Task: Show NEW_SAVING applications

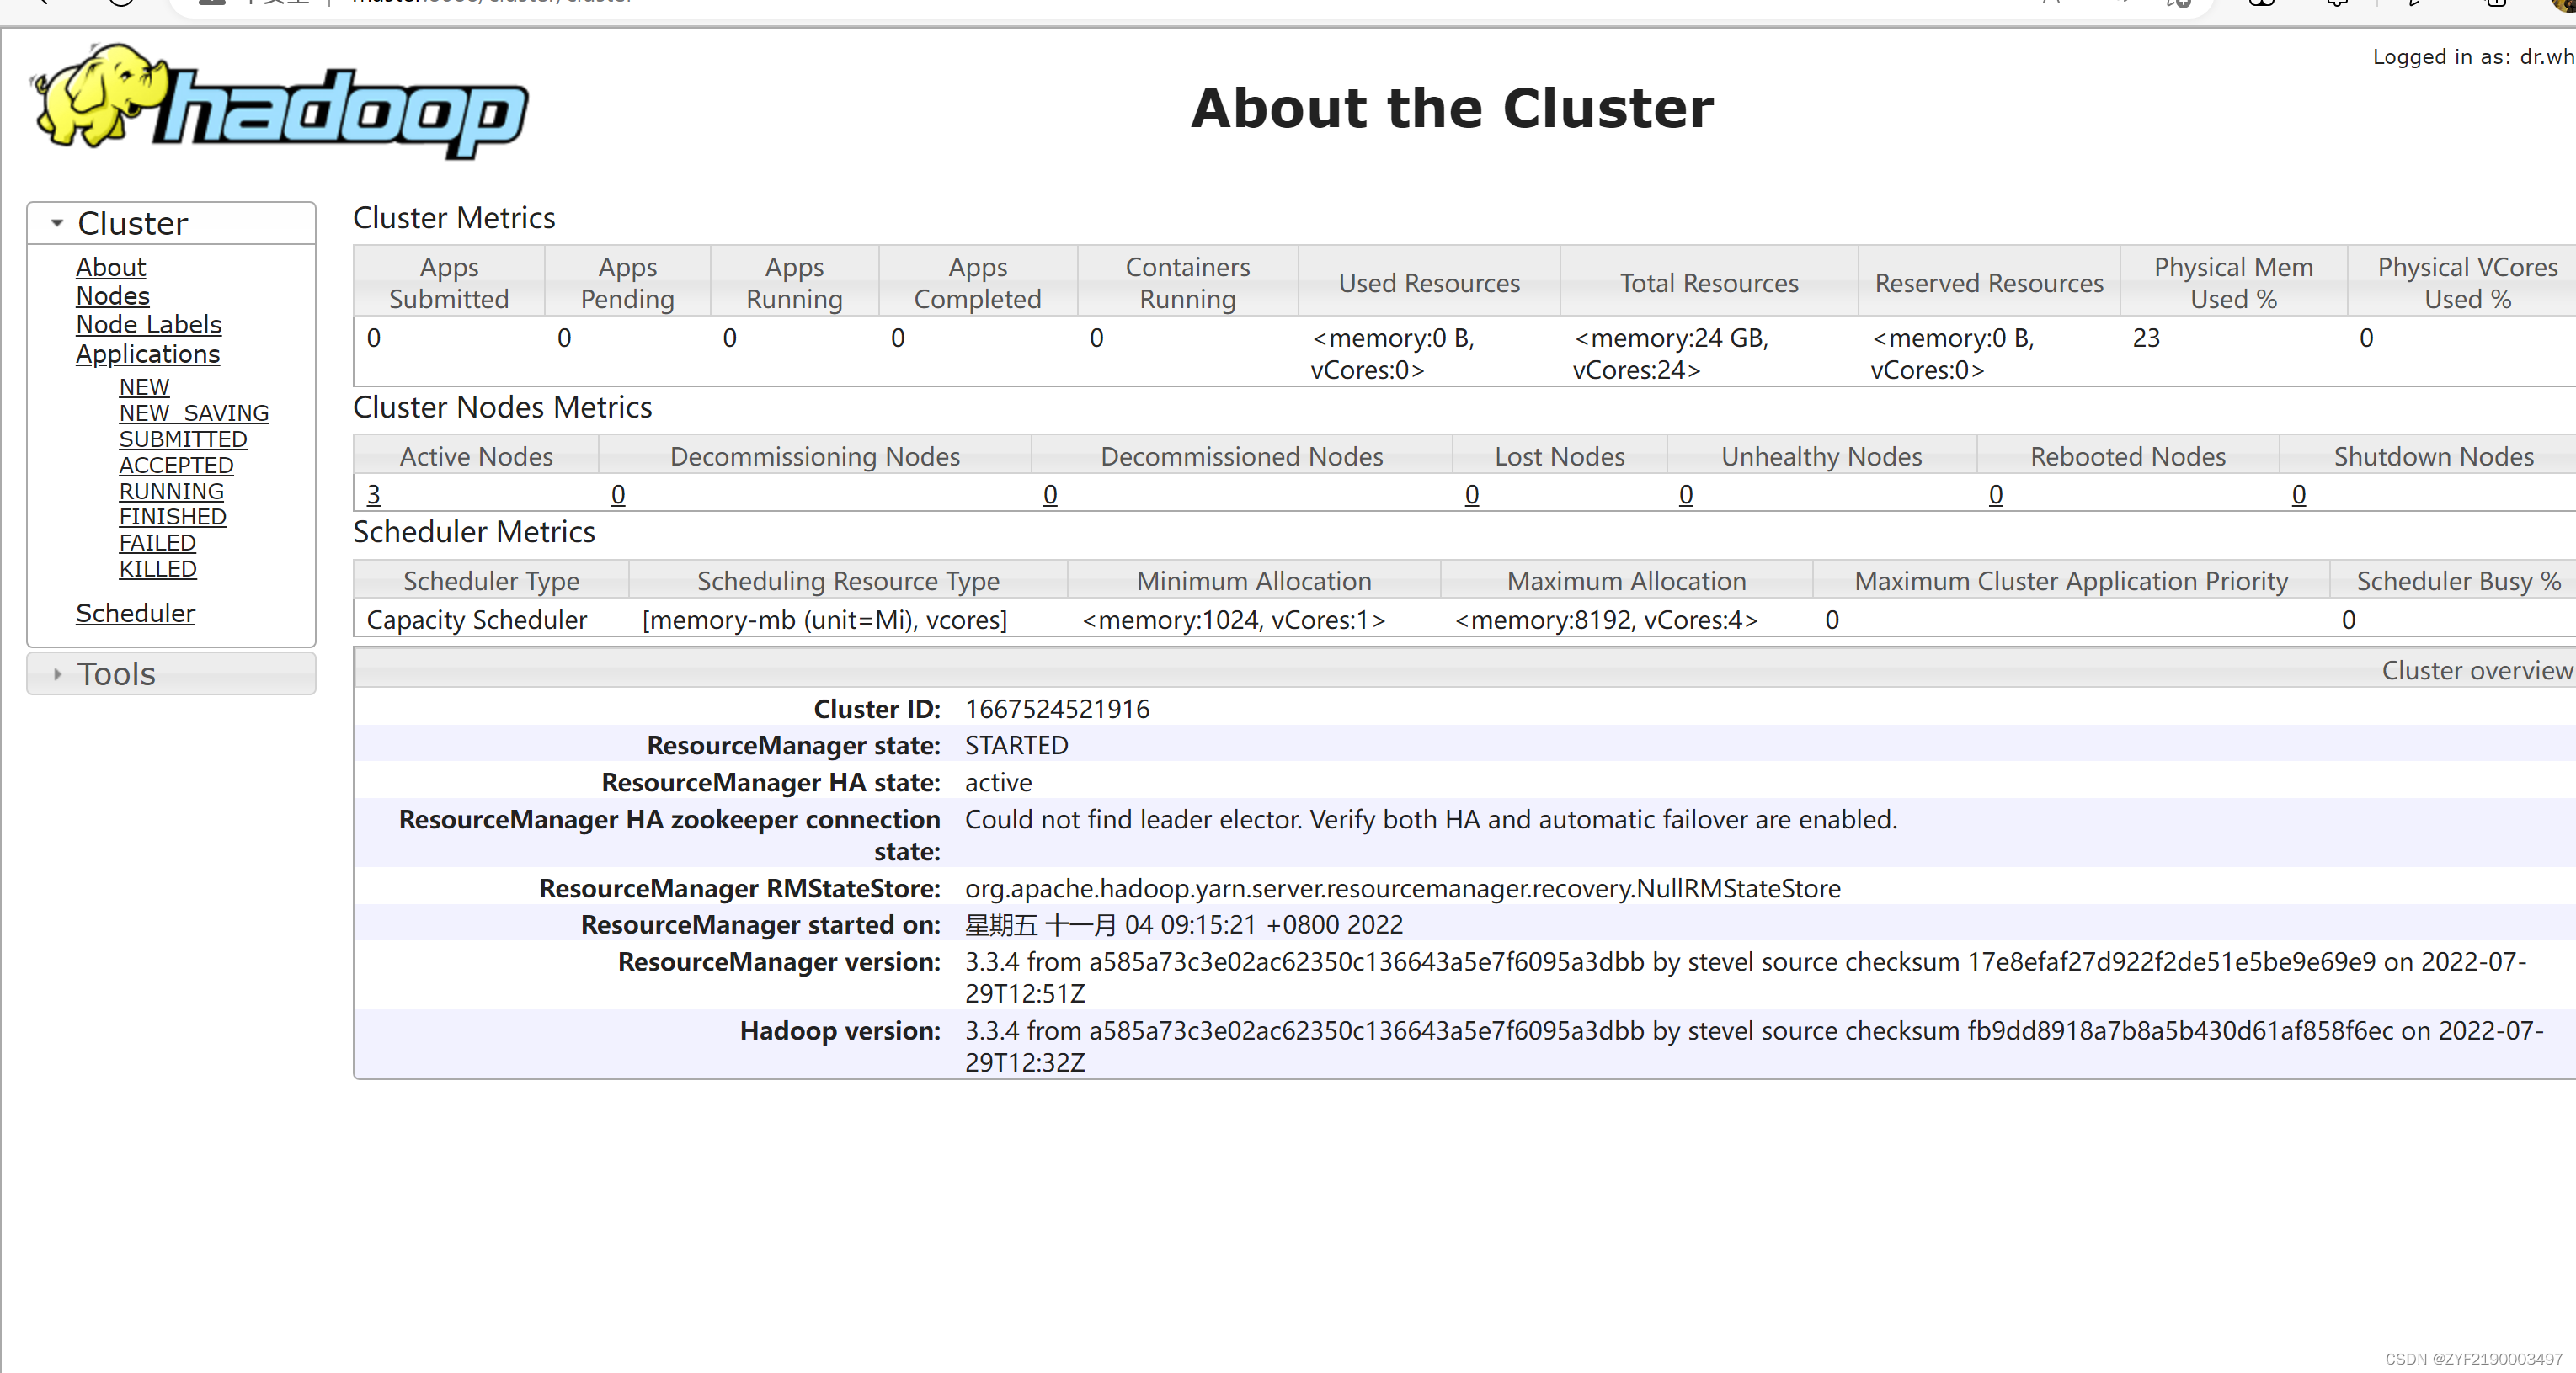Action: tap(193, 413)
